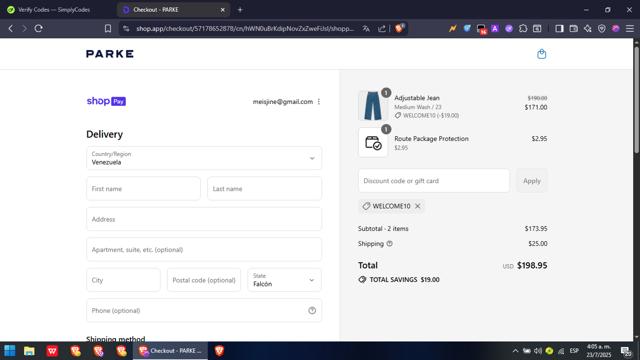Screen dimensions: 640x360
Task: Click the PARKE store logo
Action: [x=110, y=54]
